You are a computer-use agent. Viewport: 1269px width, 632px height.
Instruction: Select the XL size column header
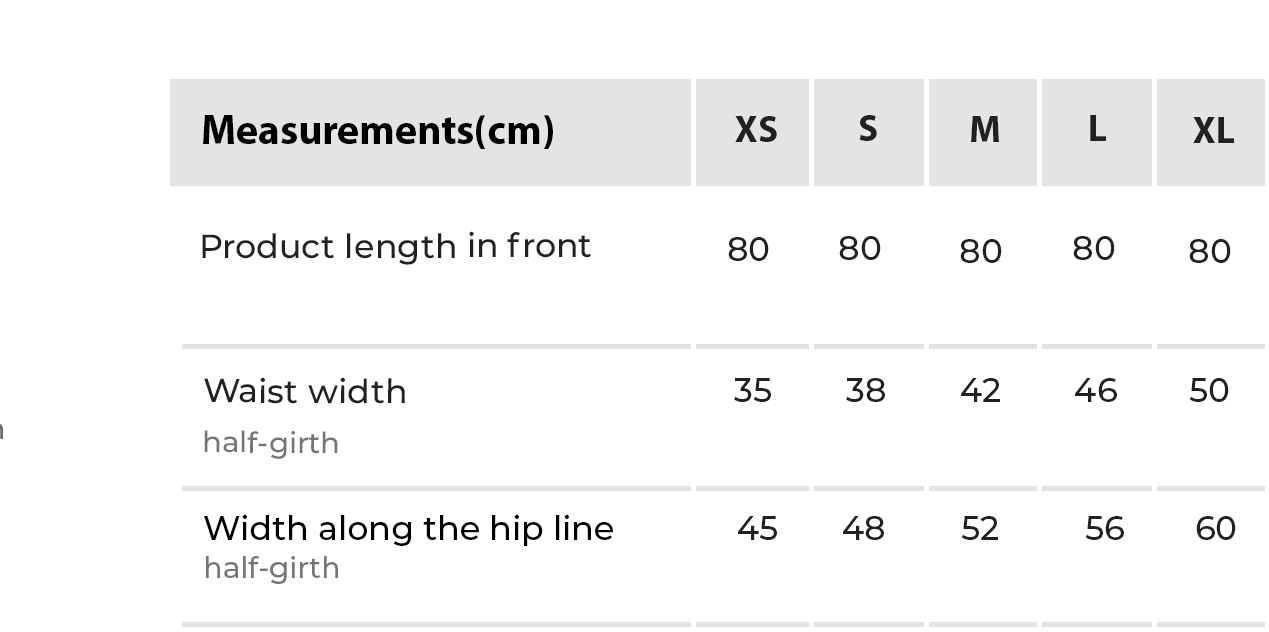pos(1212,131)
